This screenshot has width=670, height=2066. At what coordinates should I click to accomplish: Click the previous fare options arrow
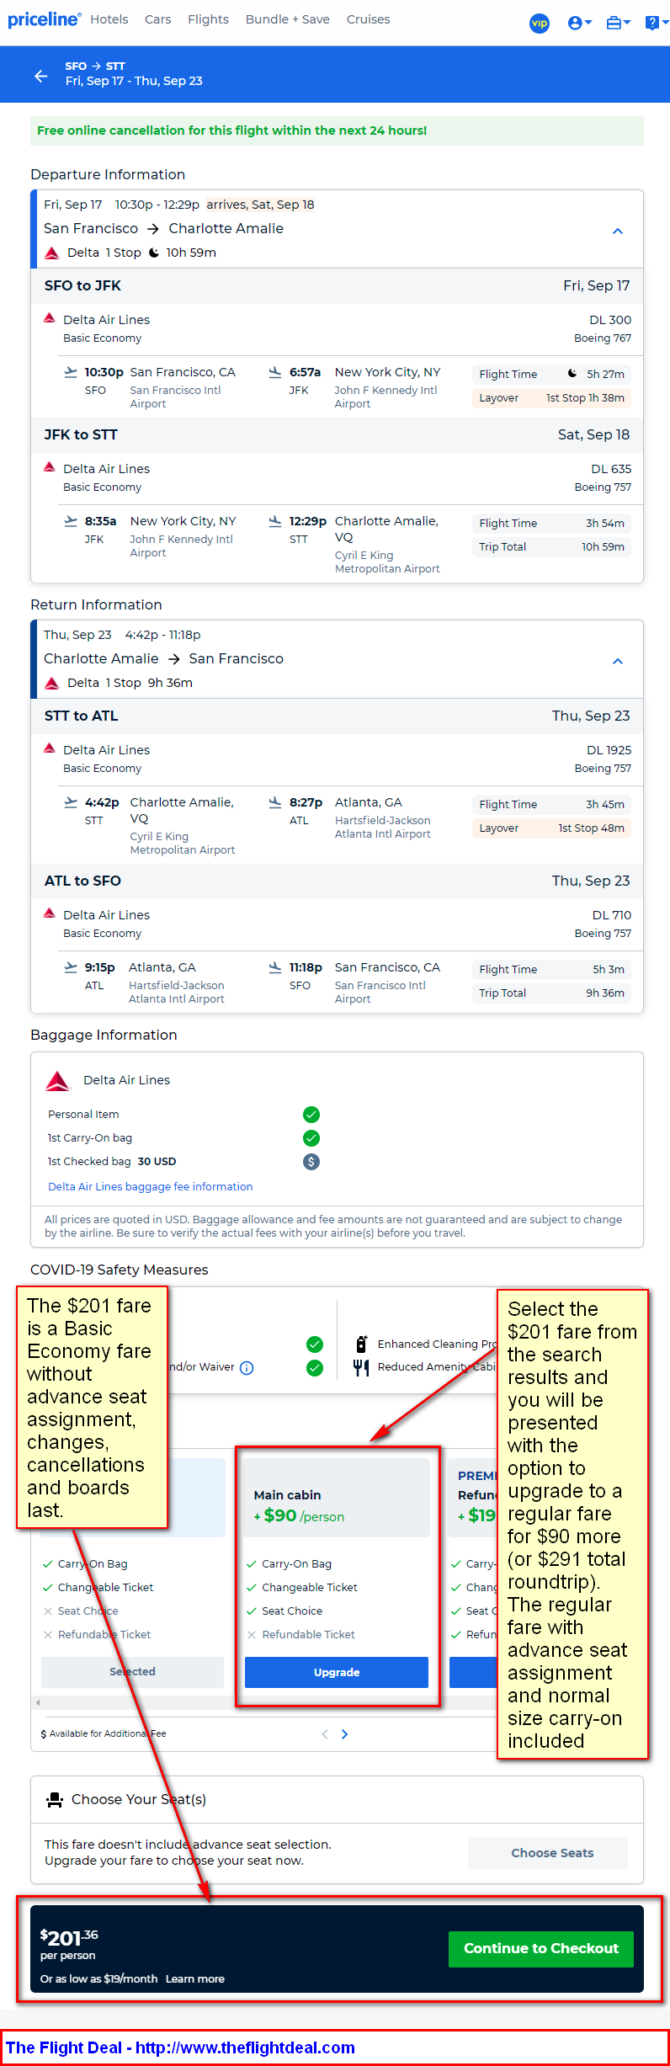[325, 1734]
